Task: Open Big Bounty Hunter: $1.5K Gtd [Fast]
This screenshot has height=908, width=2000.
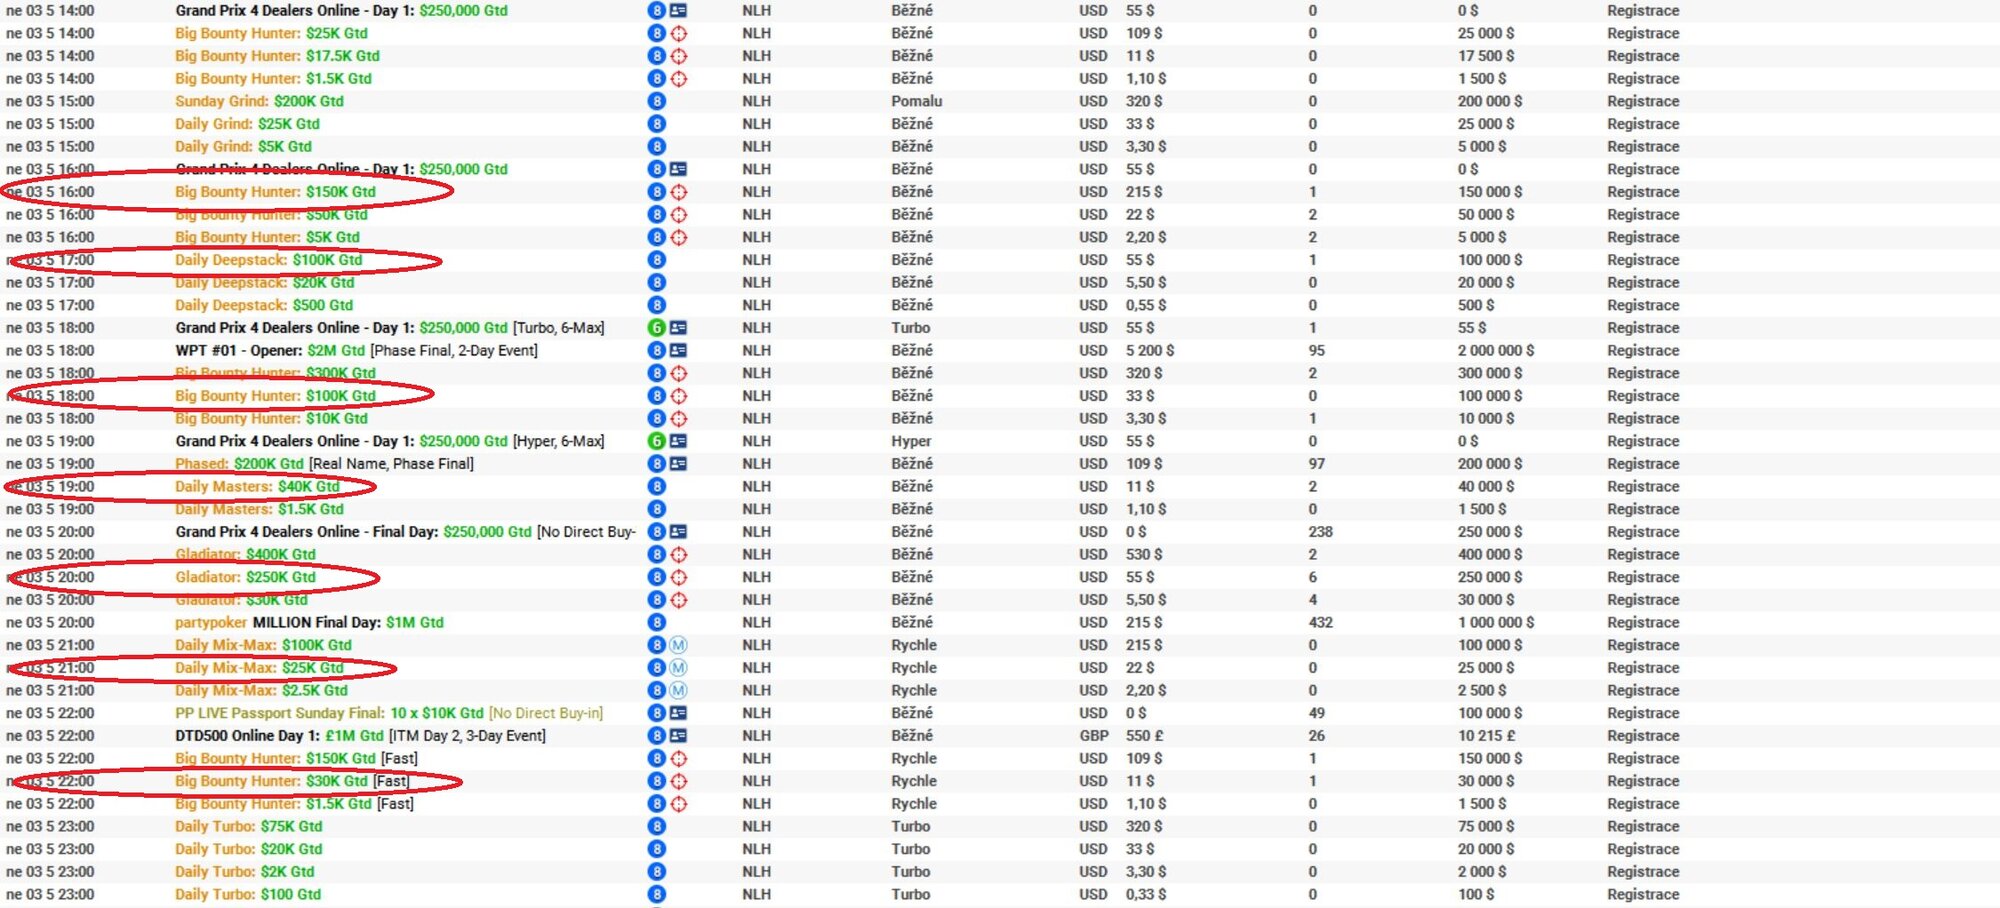Action: tap(294, 804)
